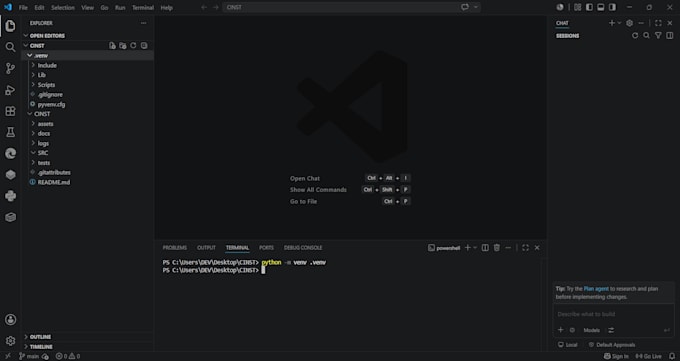The width and height of the screenshot is (680, 361).
Task: Toggle primary side bar visibility
Action: (589, 7)
